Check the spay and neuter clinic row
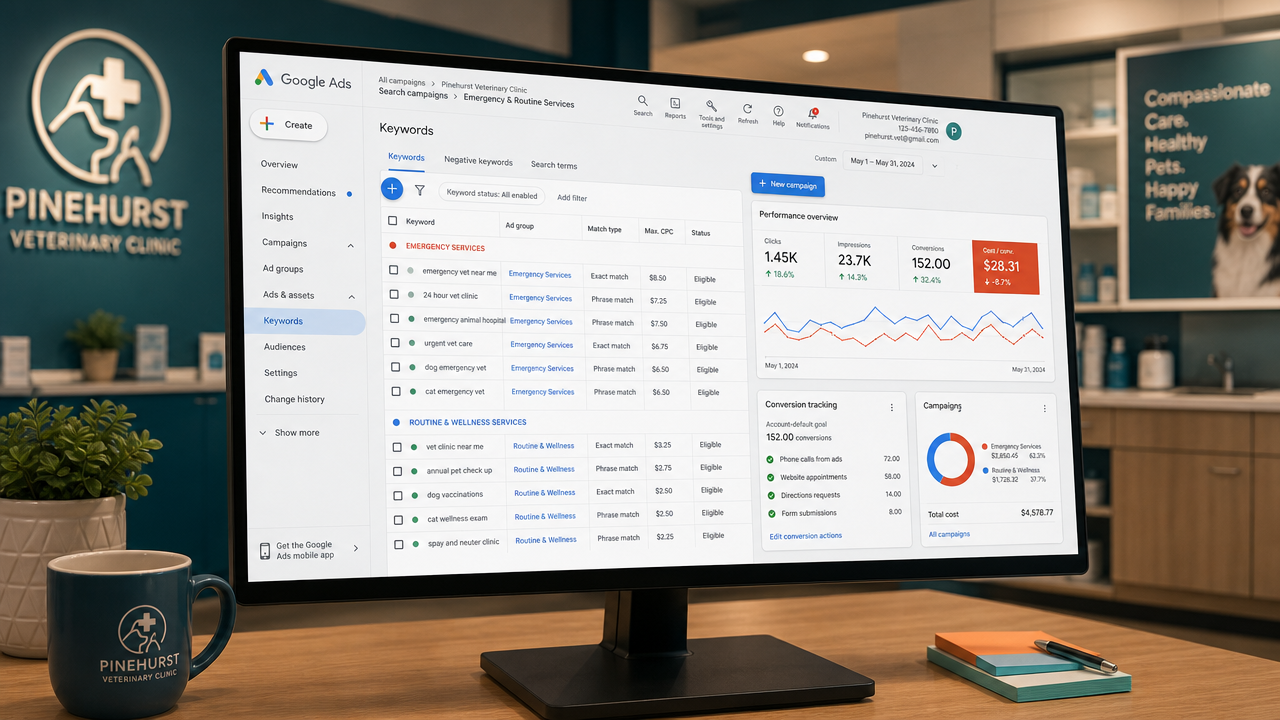This screenshot has height=720, width=1280. point(399,544)
